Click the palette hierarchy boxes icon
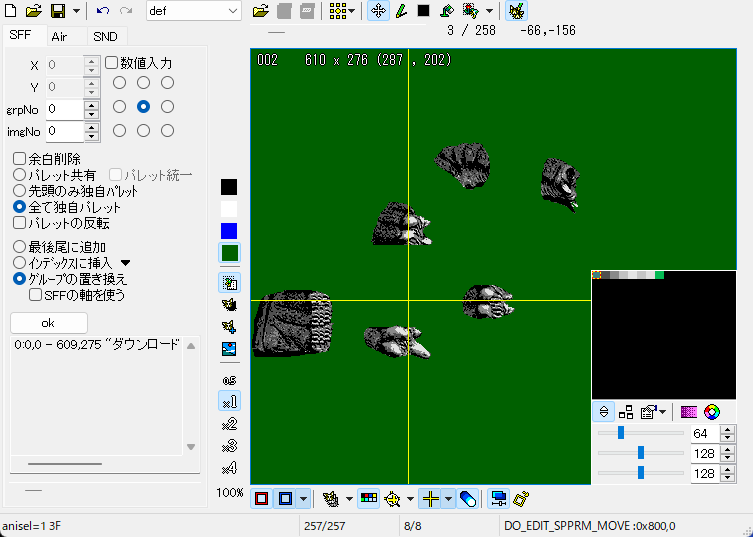This screenshot has width=753, height=537. (626, 412)
